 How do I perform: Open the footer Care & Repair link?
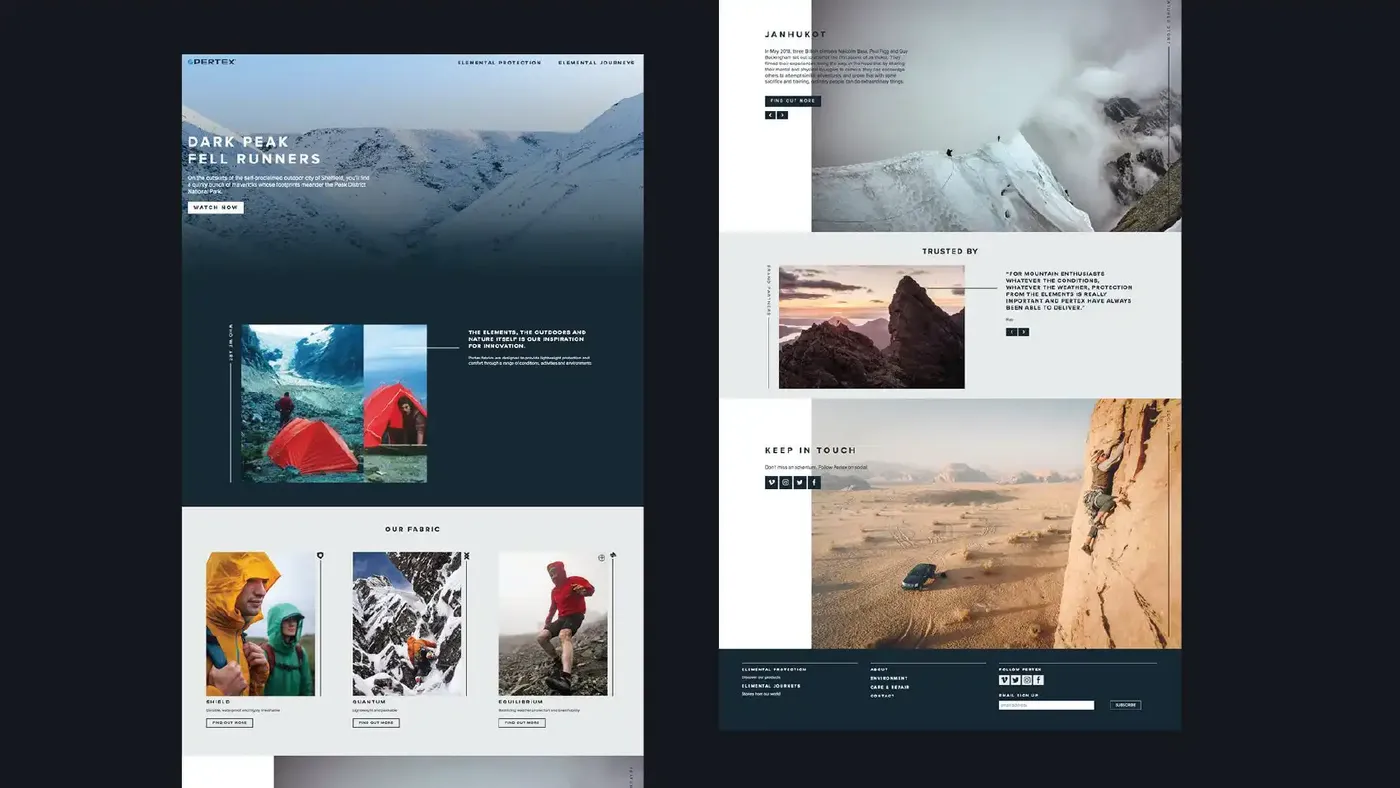click(890, 687)
